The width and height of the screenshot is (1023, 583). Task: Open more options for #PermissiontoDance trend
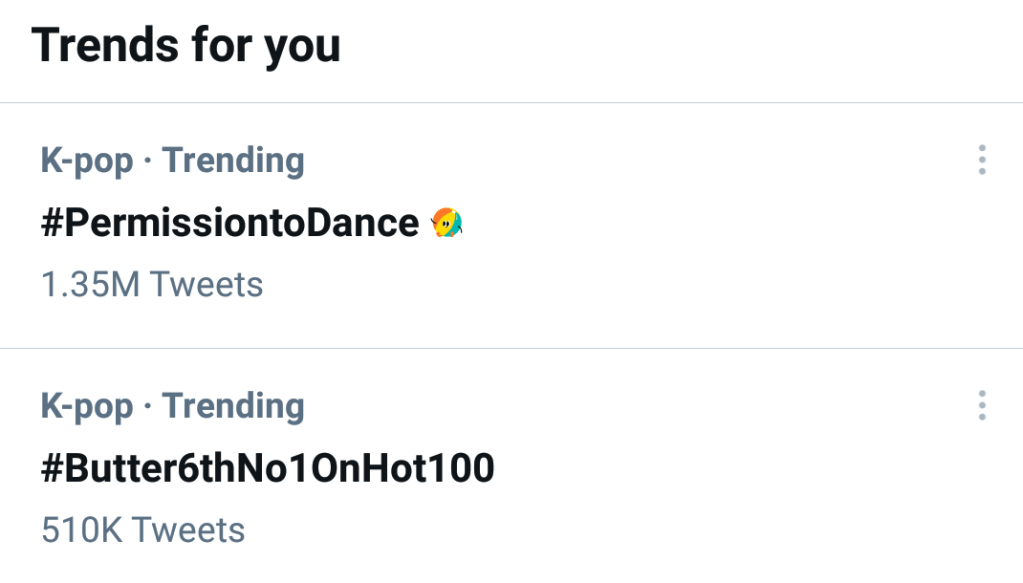(982, 160)
